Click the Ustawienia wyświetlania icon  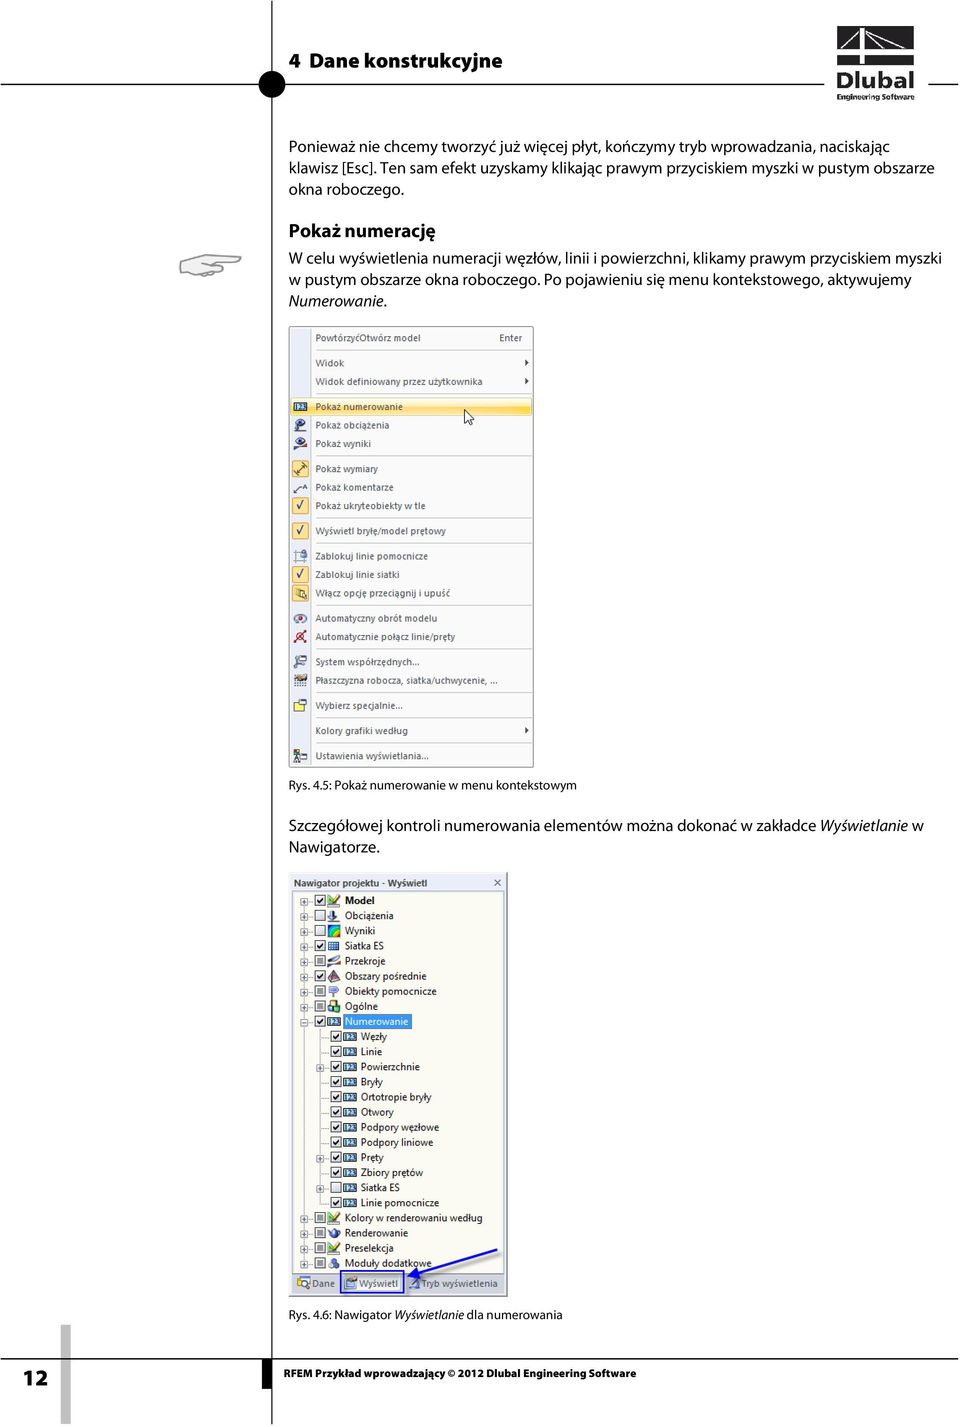pyautogui.click(x=300, y=756)
